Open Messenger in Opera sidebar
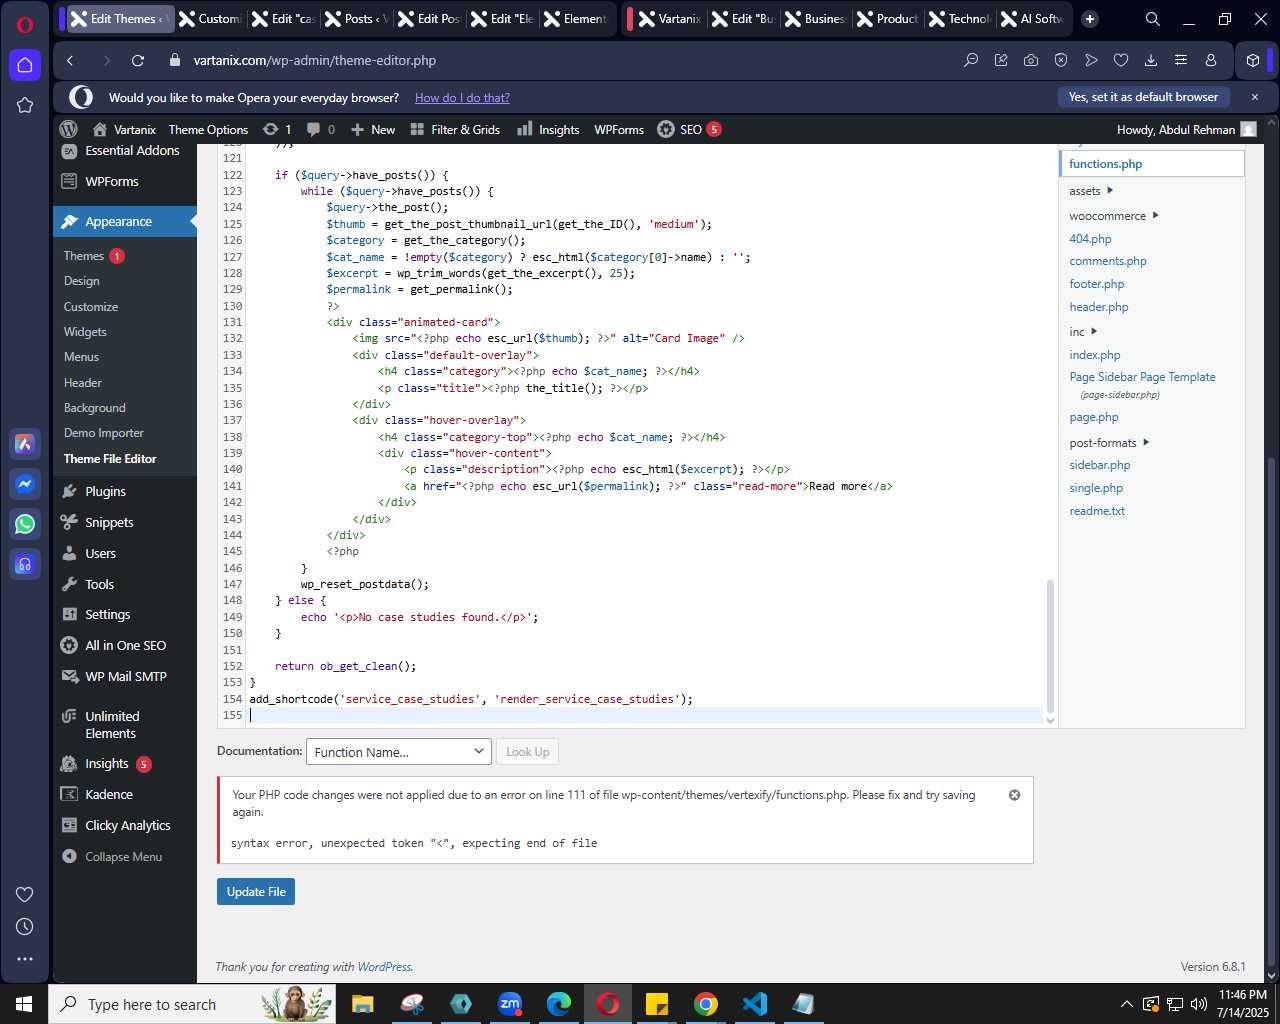This screenshot has width=1280, height=1024. (25, 484)
